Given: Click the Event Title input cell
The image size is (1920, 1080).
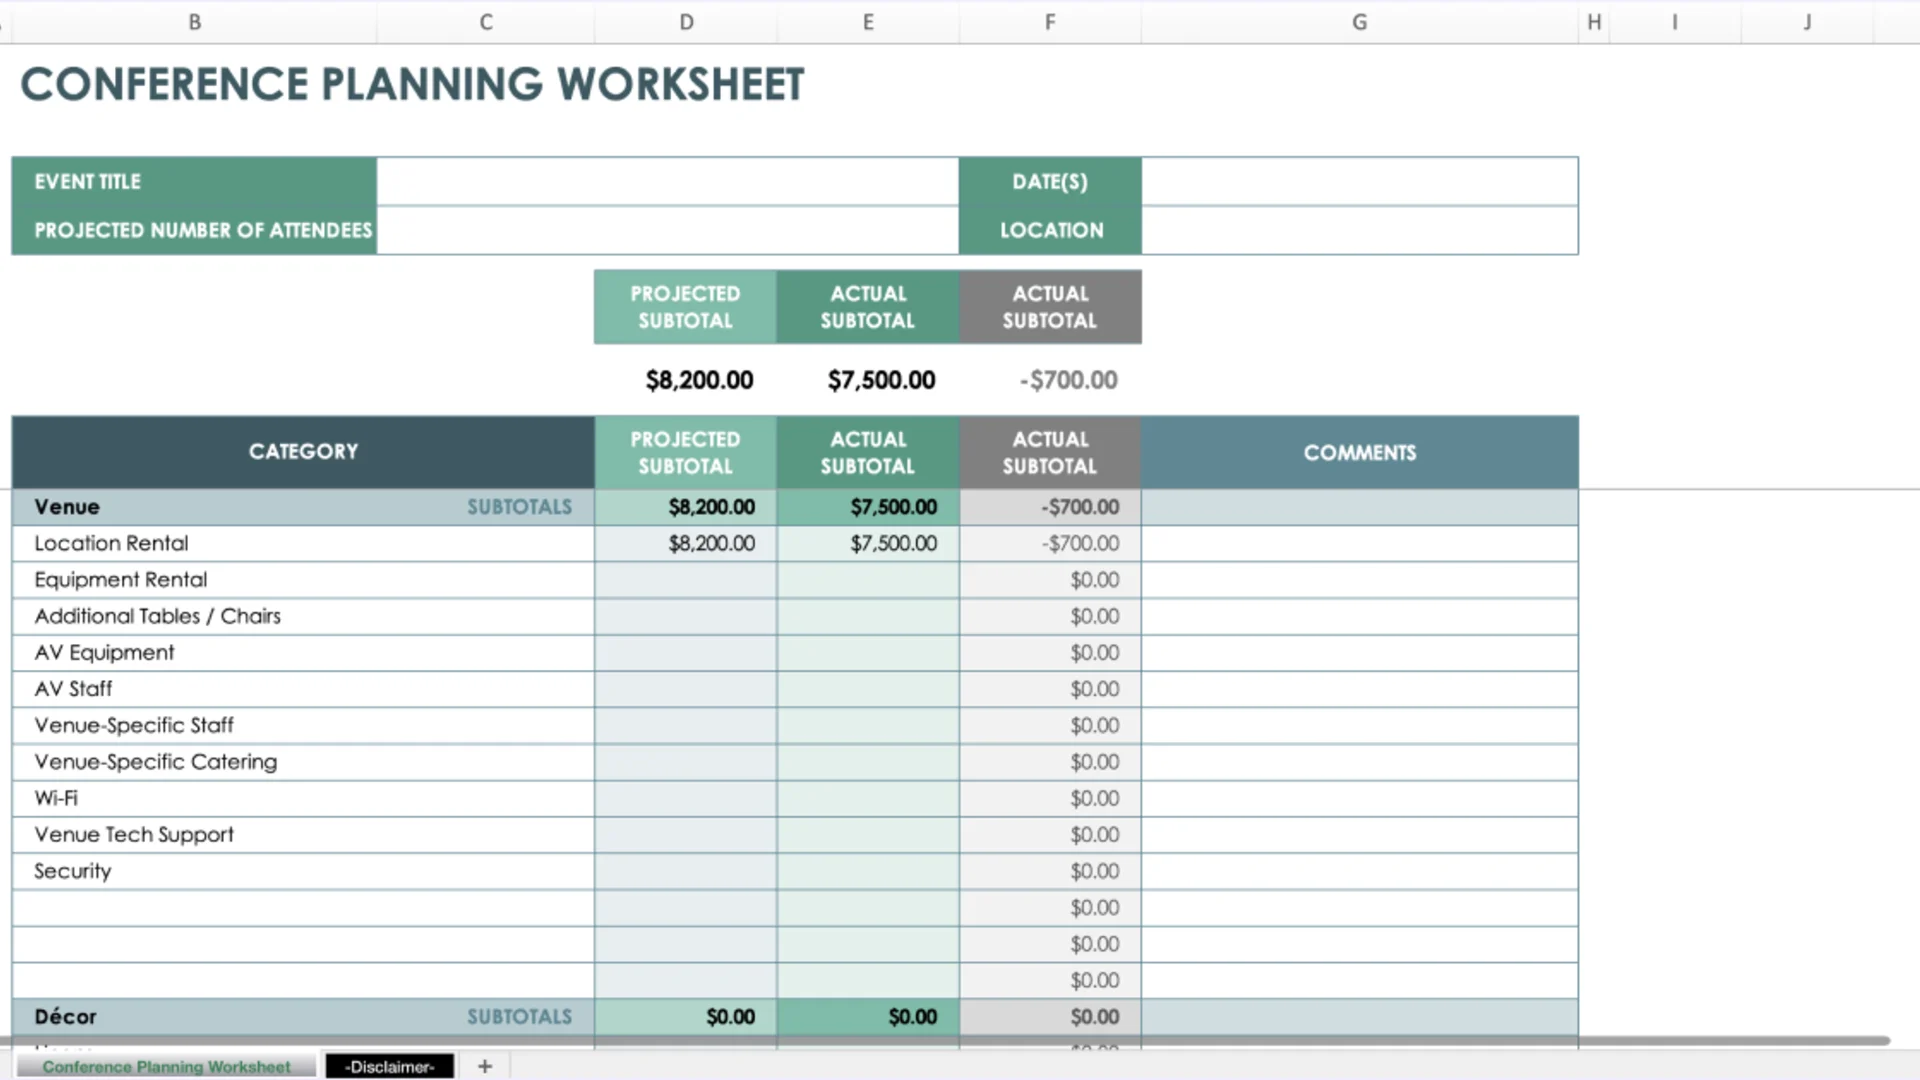Looking at the screenshot, I should (668, 181).
